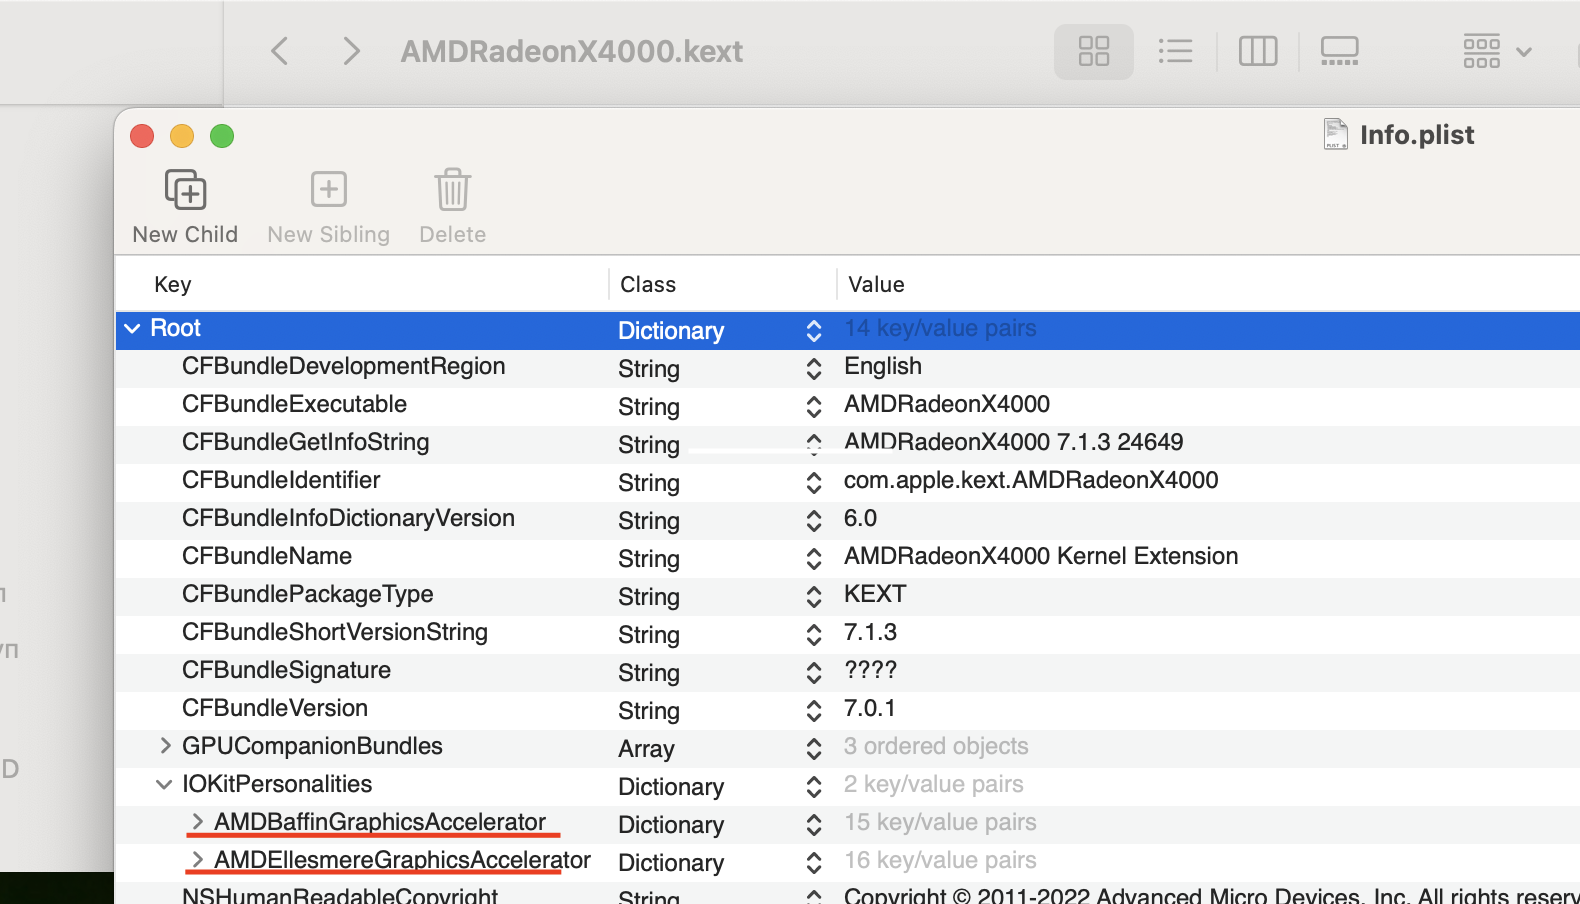The image size is (1580, 904).
Task: Click the value '7.1.3'
Action: pyautogui.click(x=870, y=632)
